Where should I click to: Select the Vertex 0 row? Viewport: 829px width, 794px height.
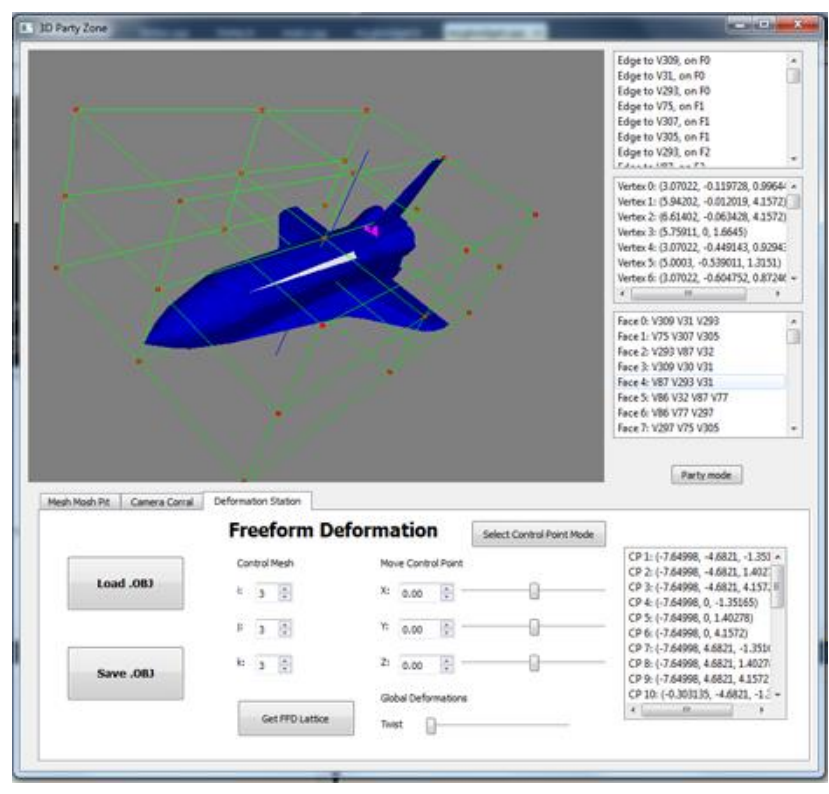[x=701, y=186]
